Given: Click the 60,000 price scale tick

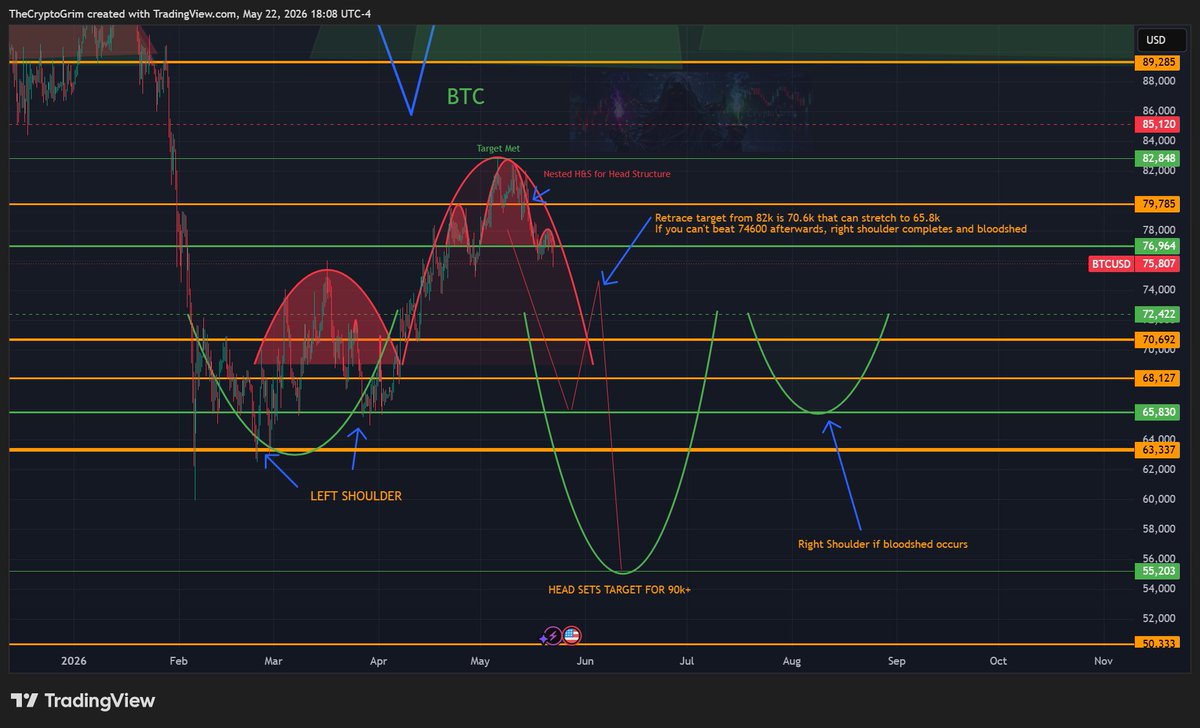Looking at the screenshot, I should [x=1158, y=499].
